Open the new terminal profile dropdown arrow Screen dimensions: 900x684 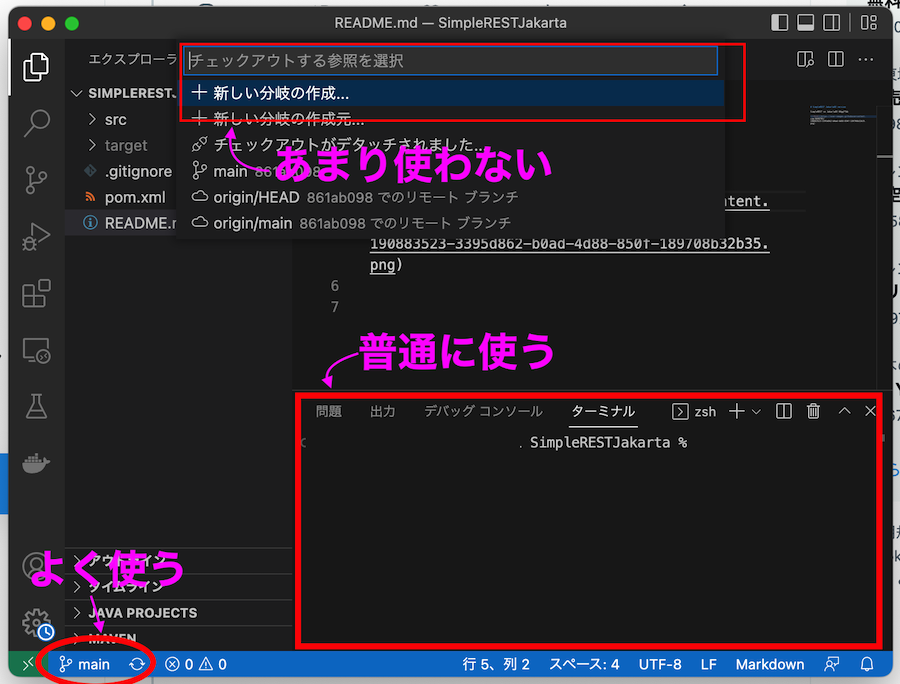756,411
